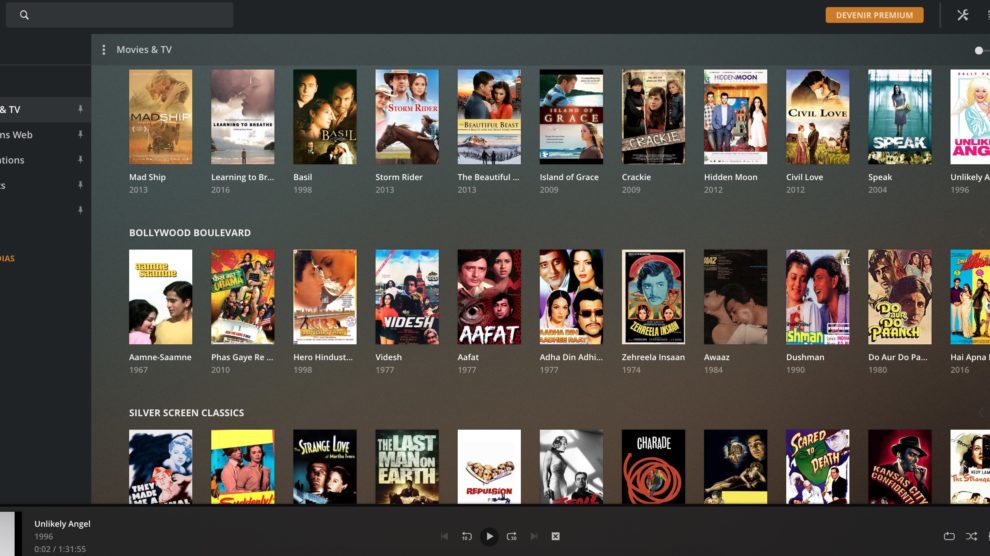The width and height of the screenshot is (990, 556).
Task: Open the Aafat poster
Action: point(489,297)
